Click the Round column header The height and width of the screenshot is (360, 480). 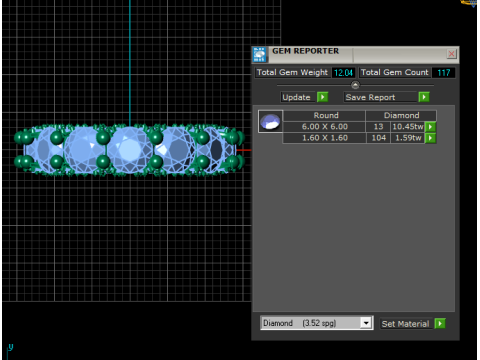pos(324,115)
